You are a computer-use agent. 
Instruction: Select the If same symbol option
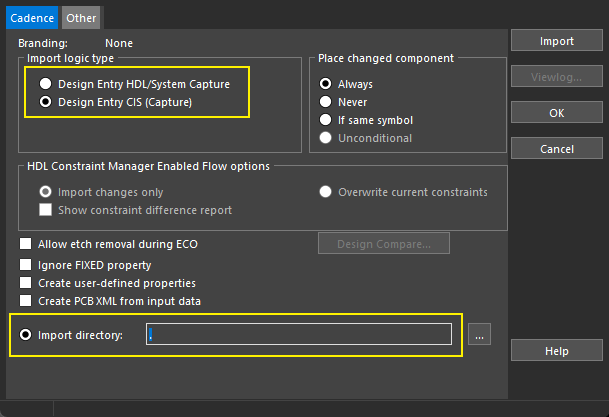click(326, 120)
